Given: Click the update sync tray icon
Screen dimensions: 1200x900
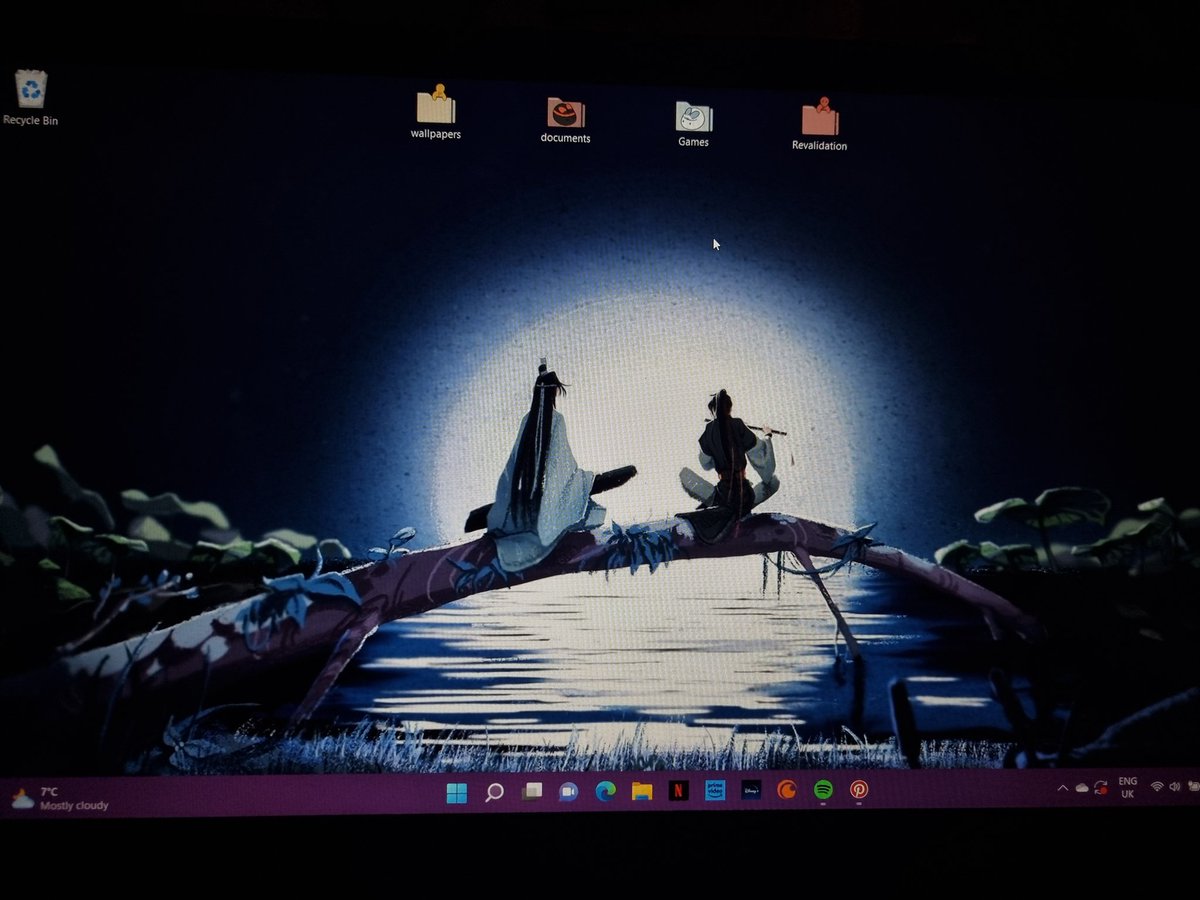Looking at the screenshot, I should click(x=1101, y=787).
